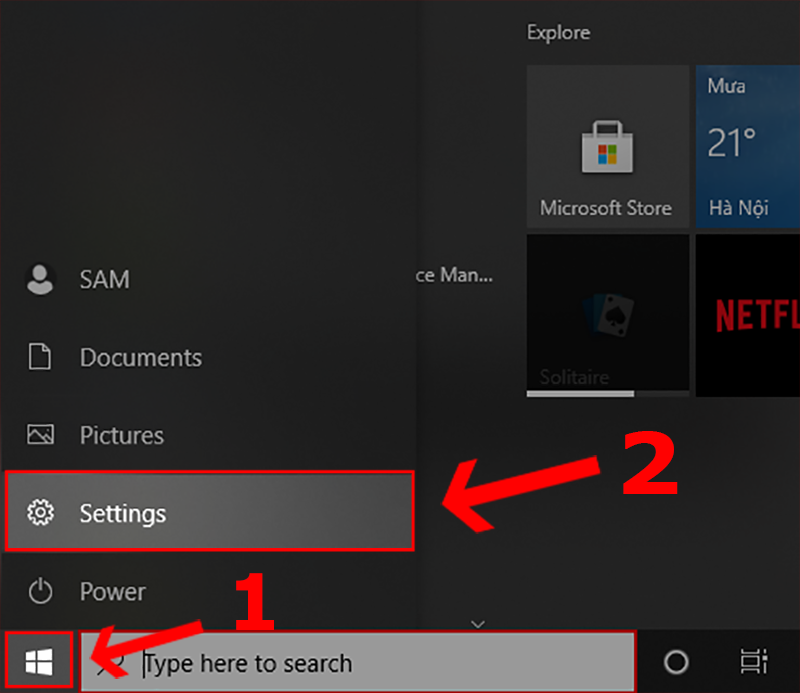Viewport: 800px width, 693px height.
Task: Select Documents in the Start menu
Action: [x=140, y=357]
